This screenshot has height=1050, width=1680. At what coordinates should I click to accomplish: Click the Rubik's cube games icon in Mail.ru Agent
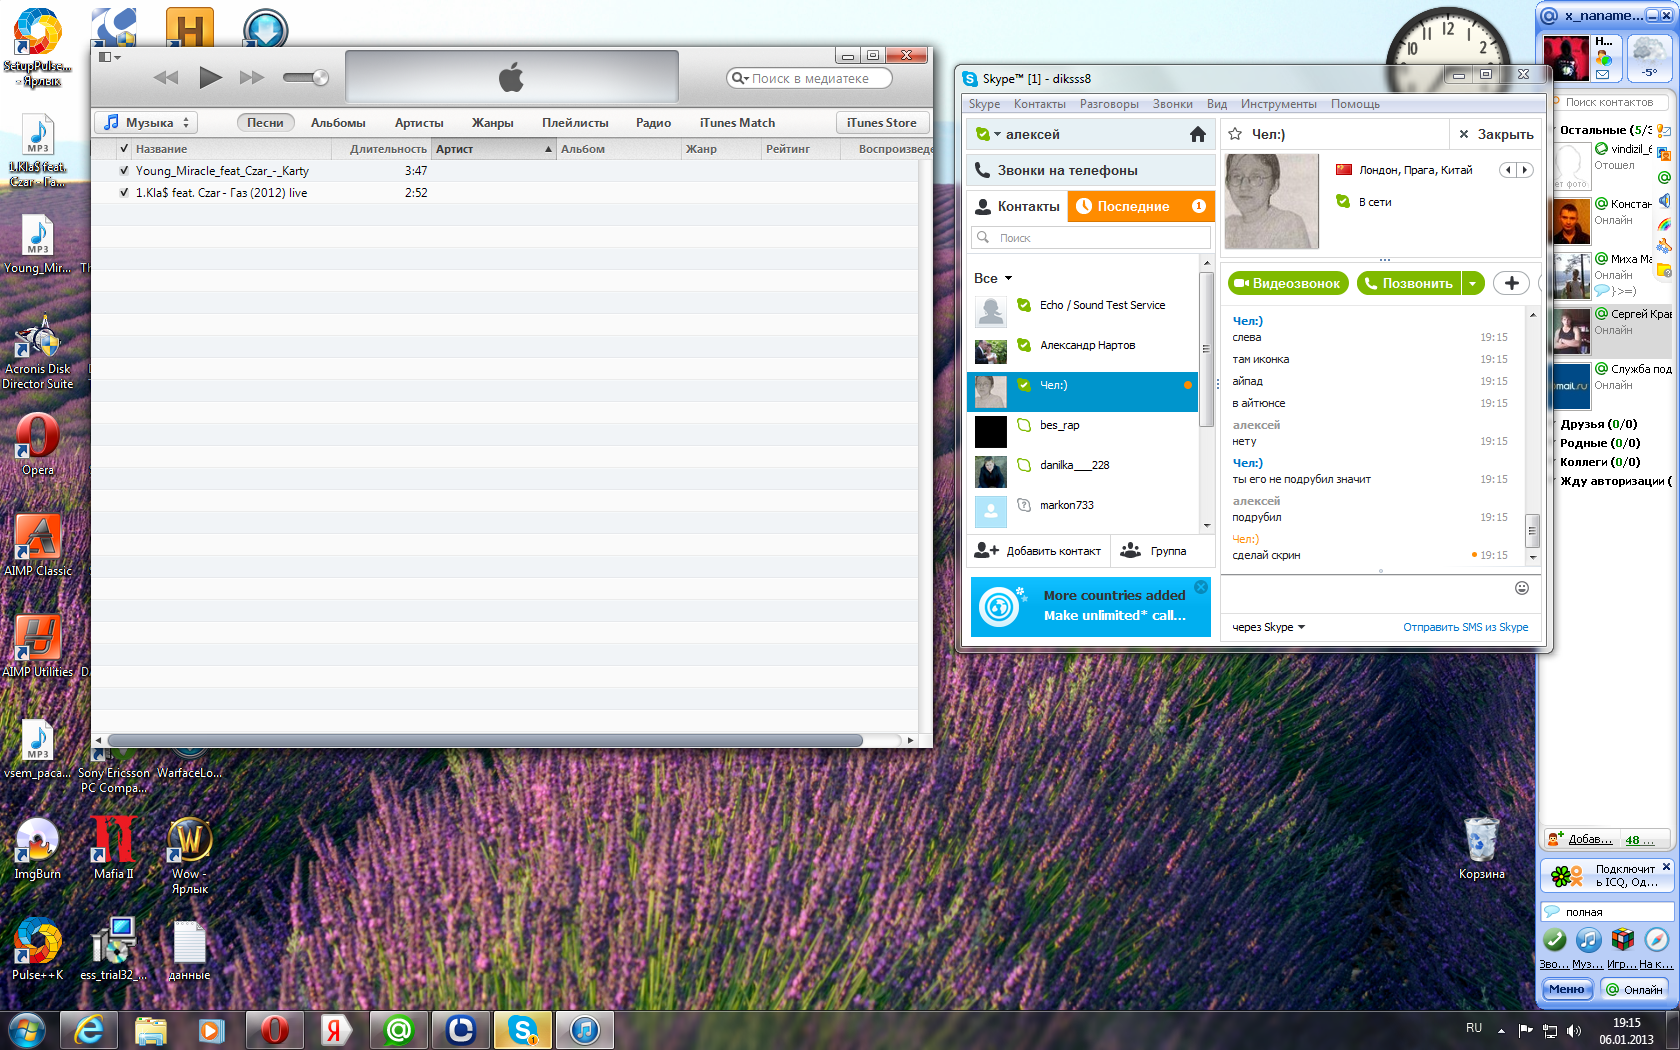(1622, 940)
